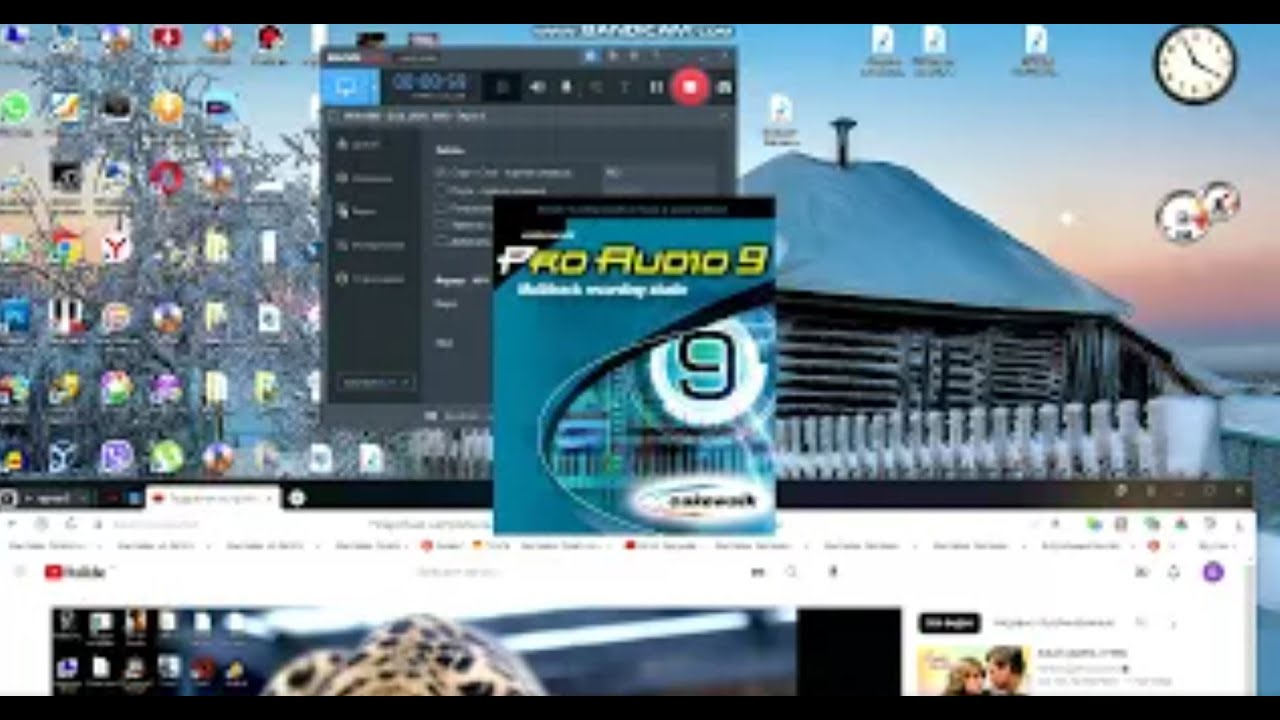The image size is (1280, 720).
Task: Select the screen recording mode monitor icon
Action: pos(346,87)
